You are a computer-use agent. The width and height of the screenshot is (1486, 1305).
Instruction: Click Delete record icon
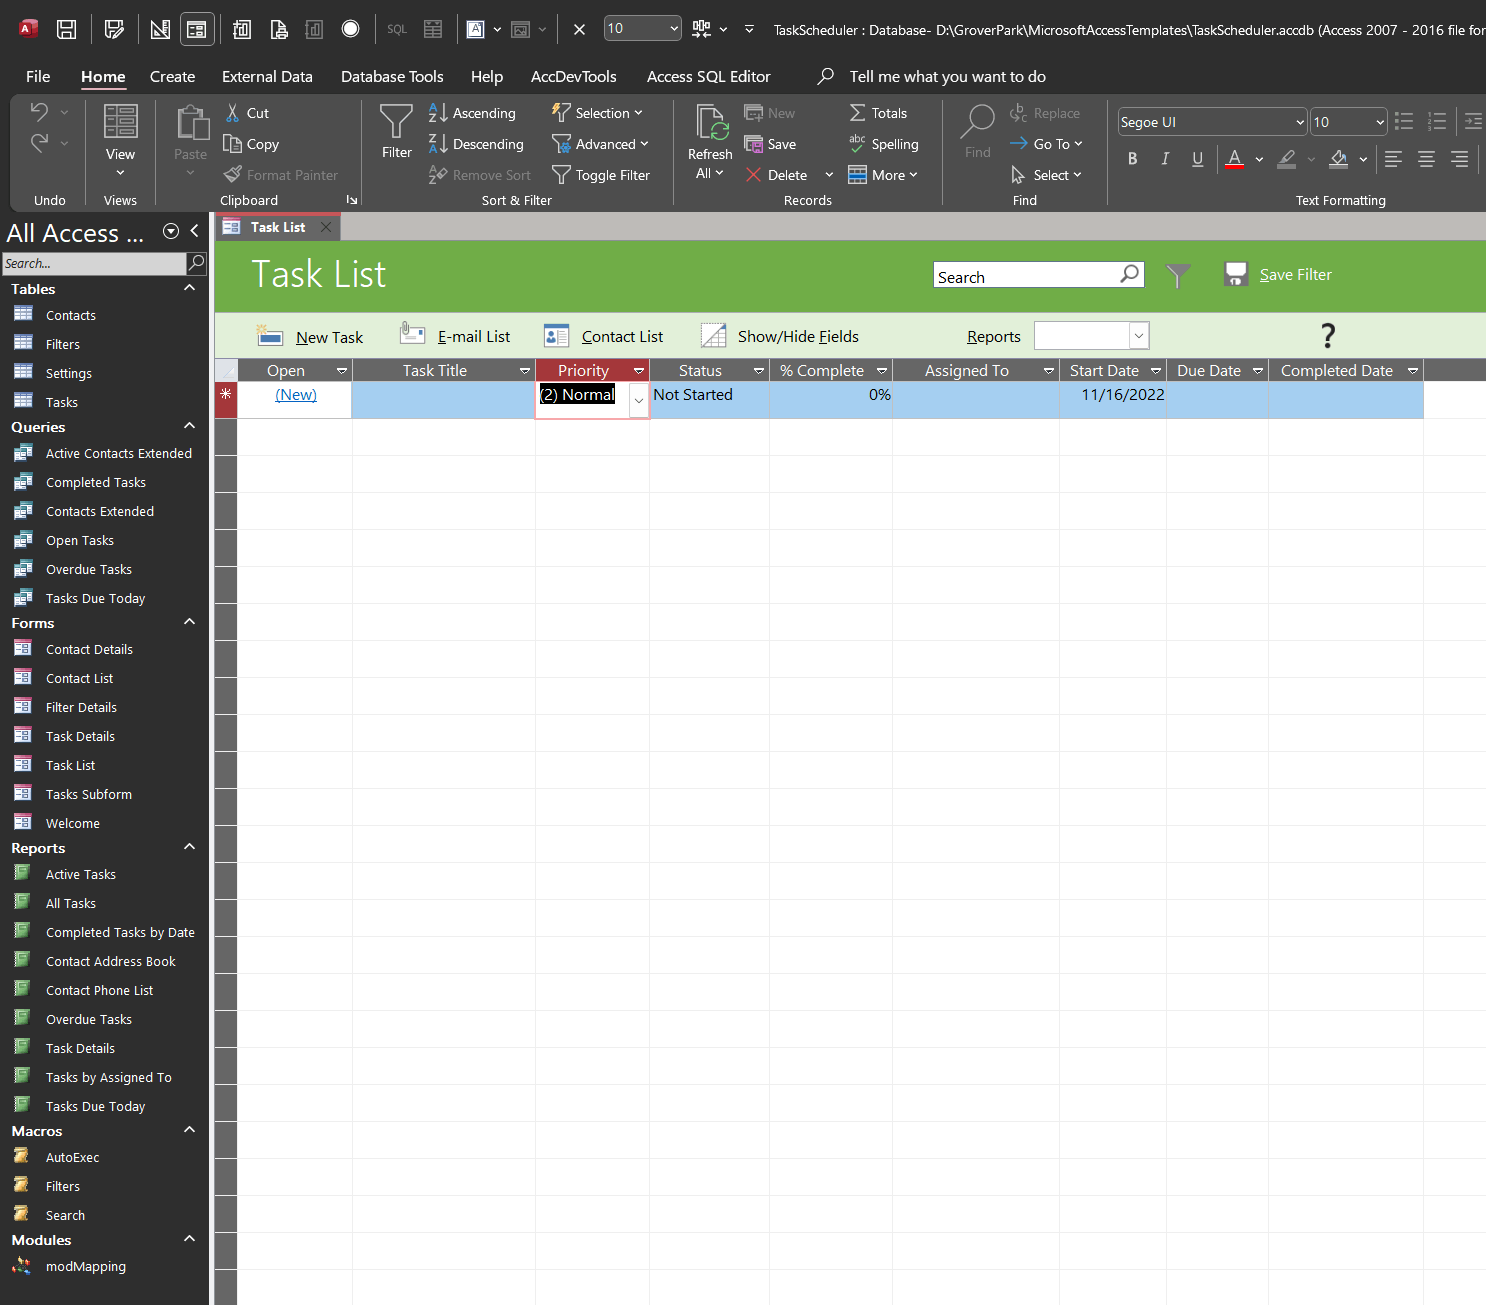tap(753, 175)
